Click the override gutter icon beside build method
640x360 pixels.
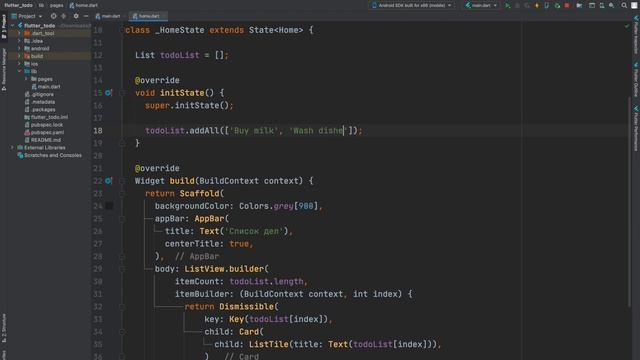point(108,181)
